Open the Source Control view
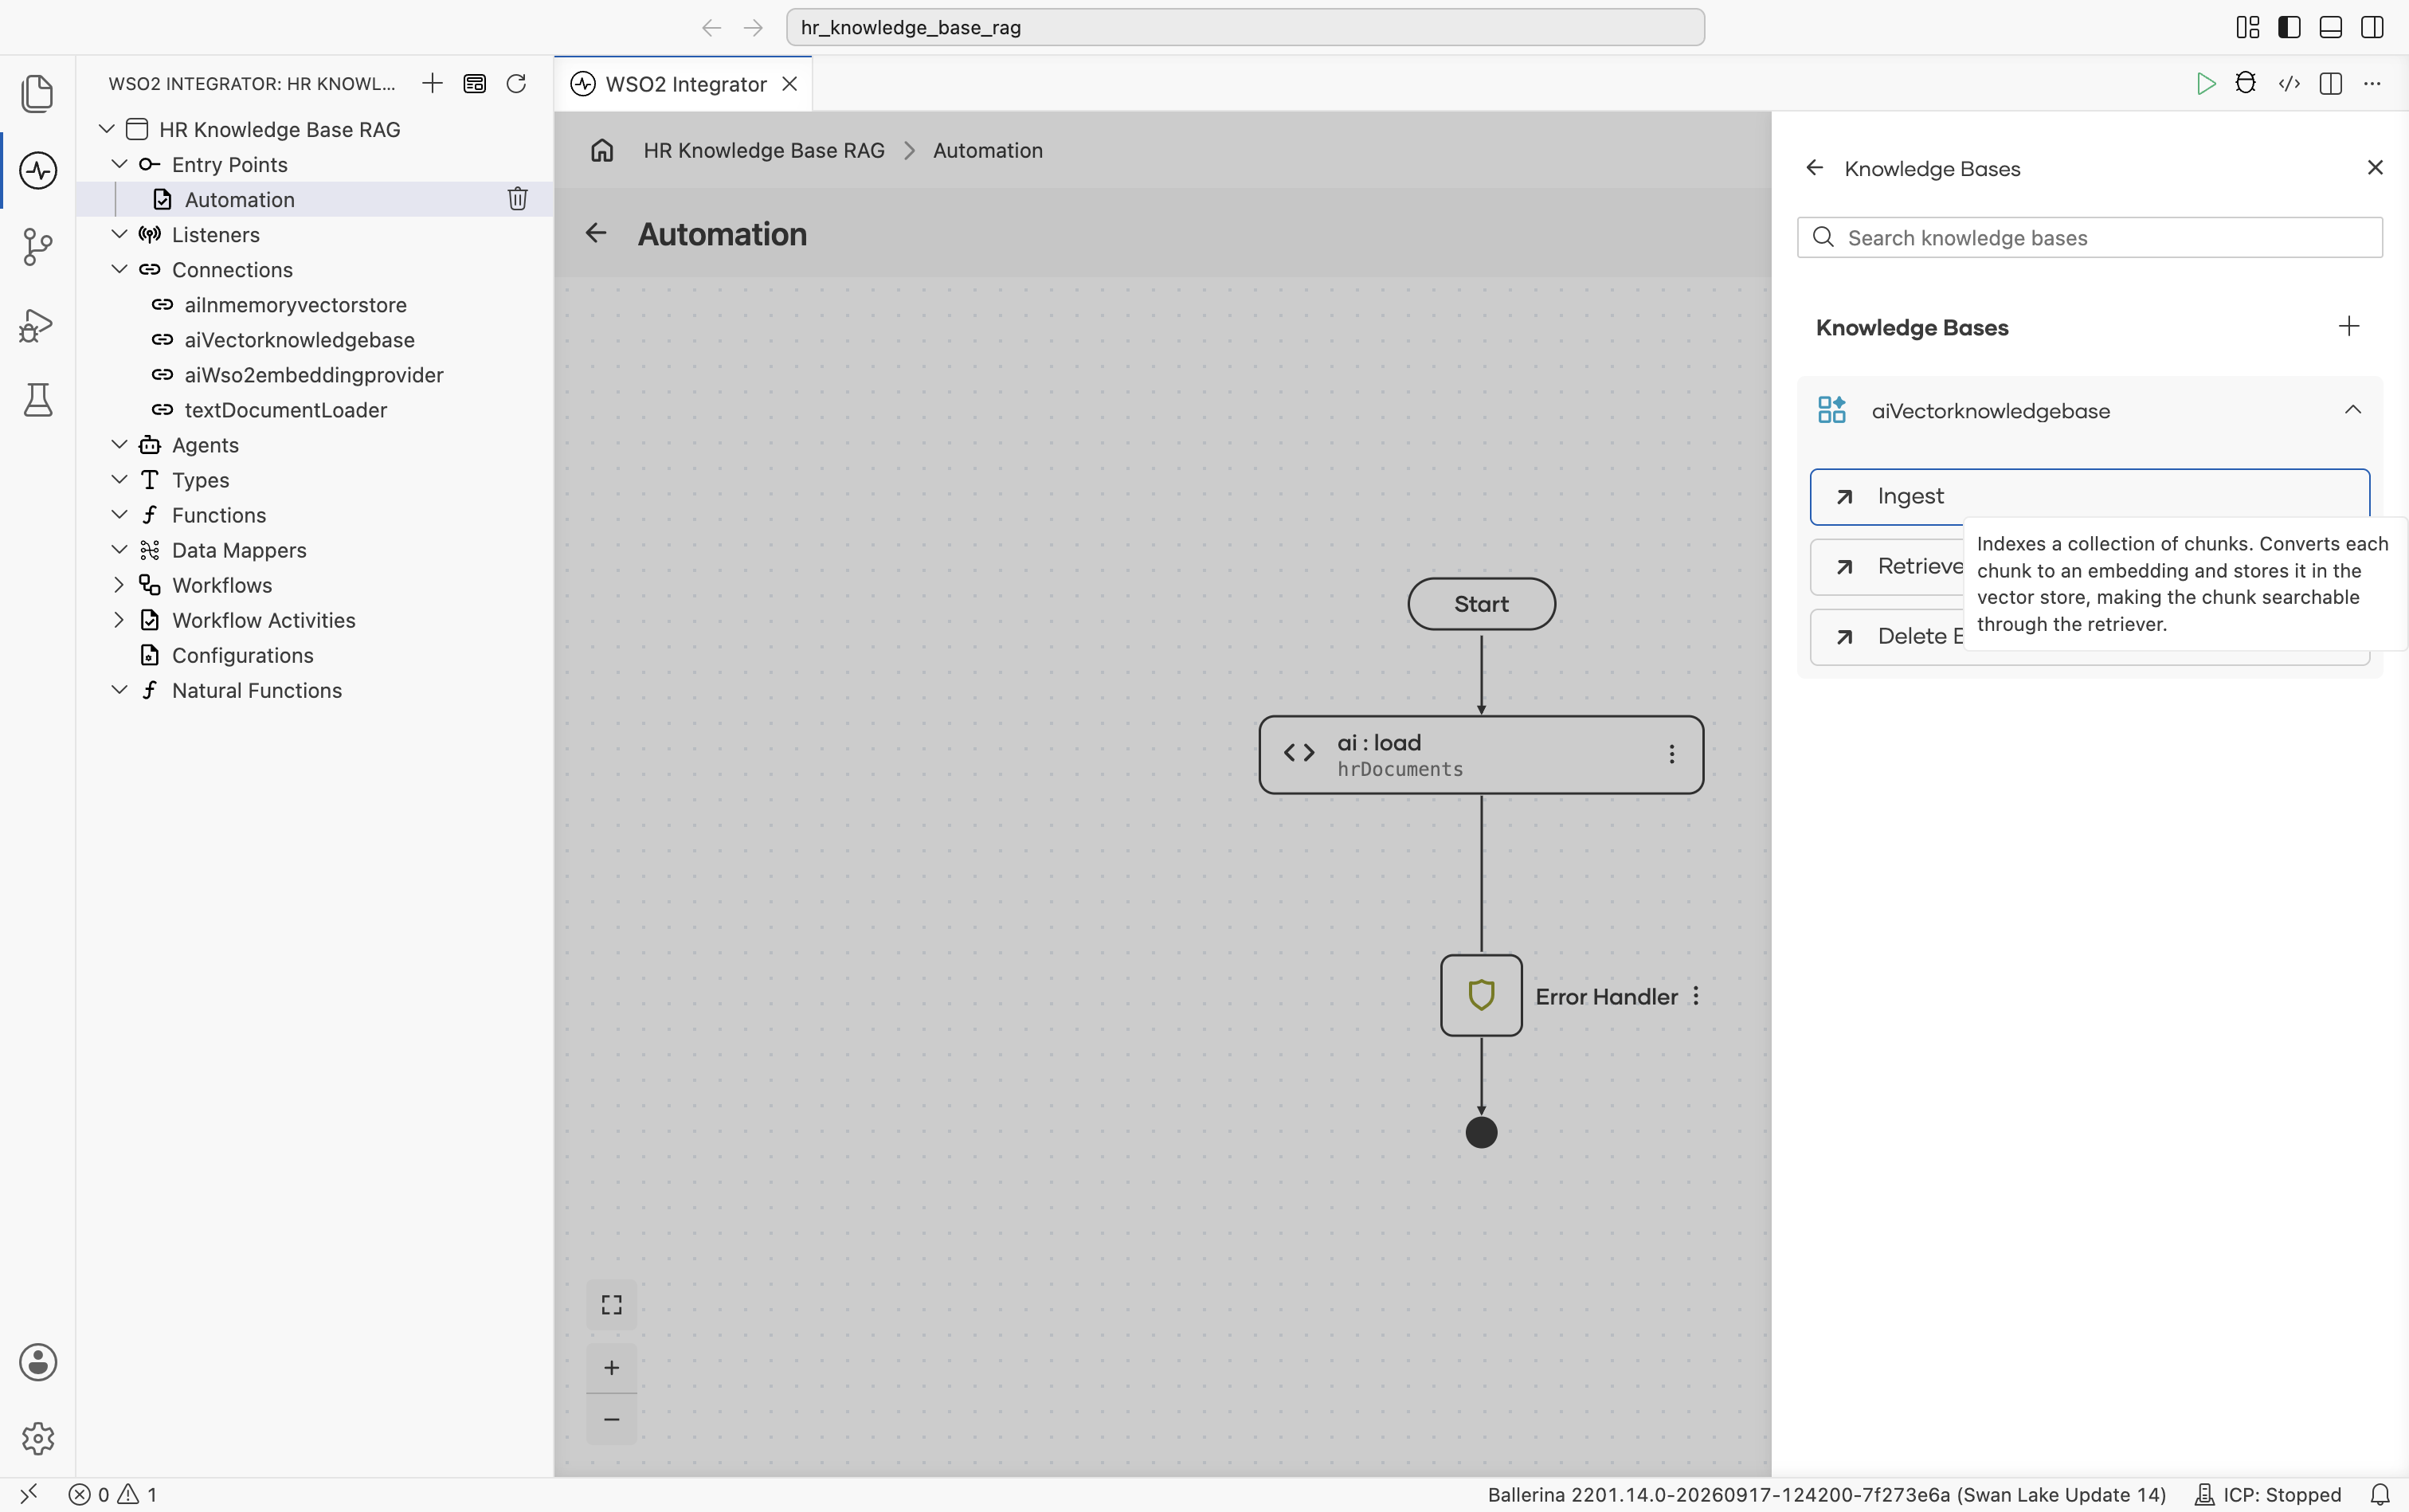This screenshot has height=1512, width=2409. tap(37, 246)
